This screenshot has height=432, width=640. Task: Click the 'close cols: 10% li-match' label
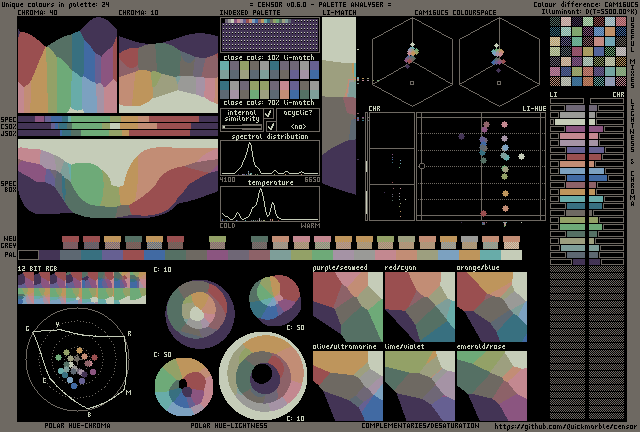[269, 58]
